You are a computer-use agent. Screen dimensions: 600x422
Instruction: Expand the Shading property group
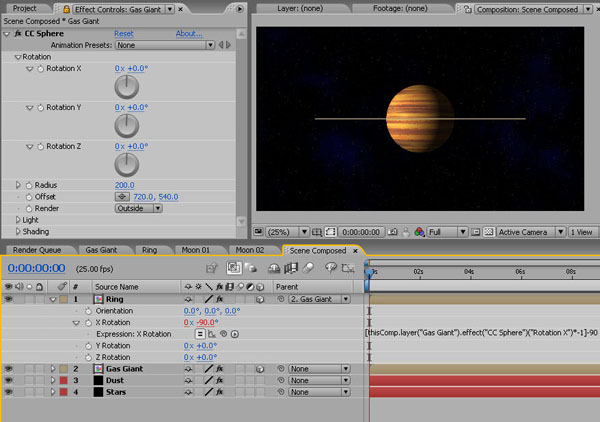point(18,232)
